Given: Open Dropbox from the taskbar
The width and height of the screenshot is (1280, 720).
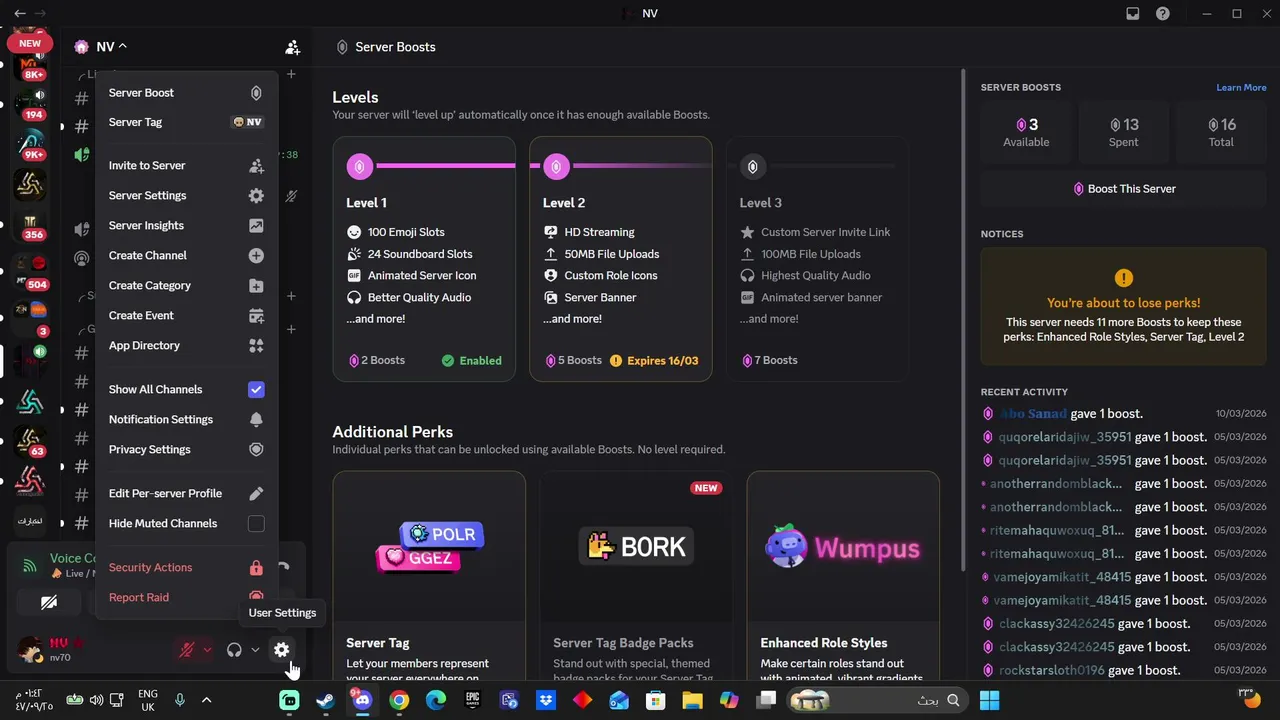Looking at the screenshot, I should click(546, 701).
